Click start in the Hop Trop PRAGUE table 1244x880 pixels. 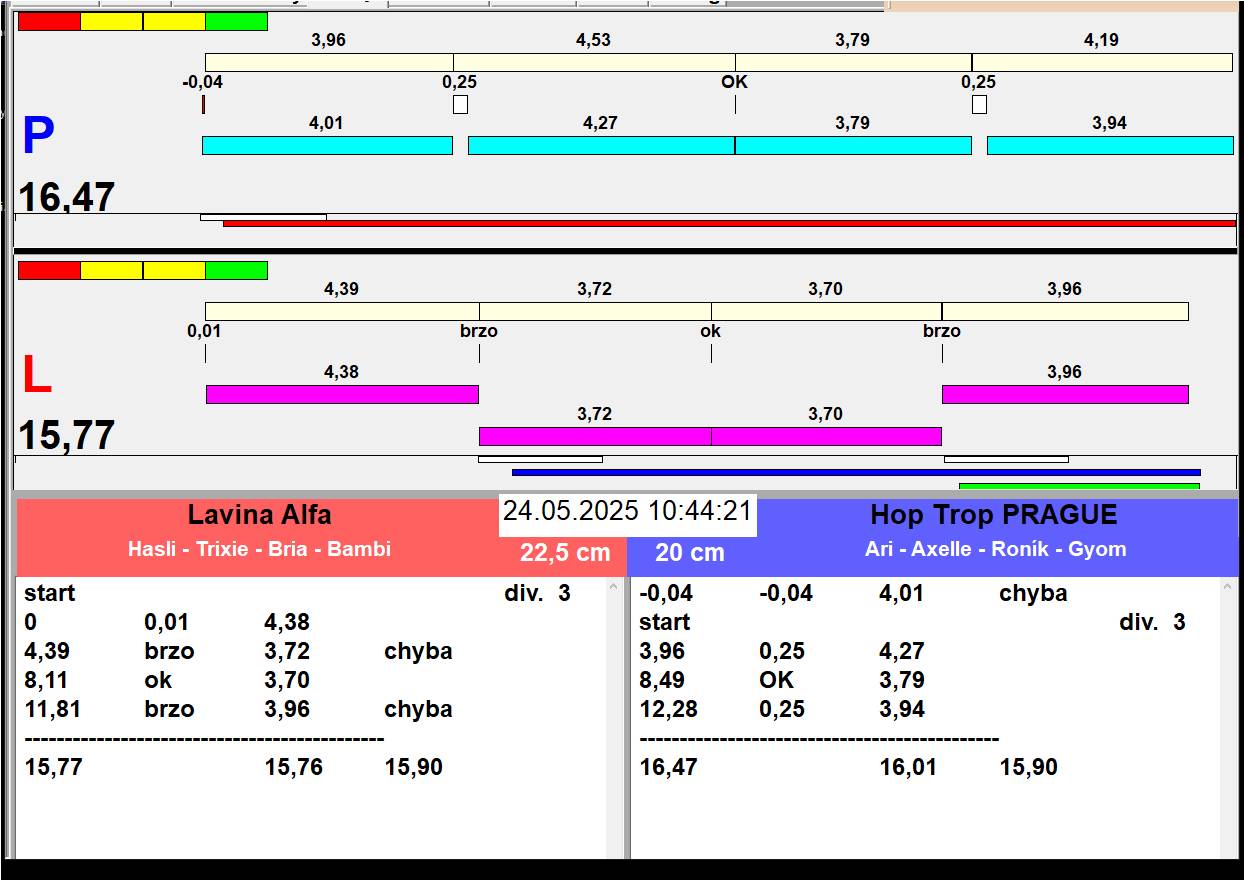665,622
